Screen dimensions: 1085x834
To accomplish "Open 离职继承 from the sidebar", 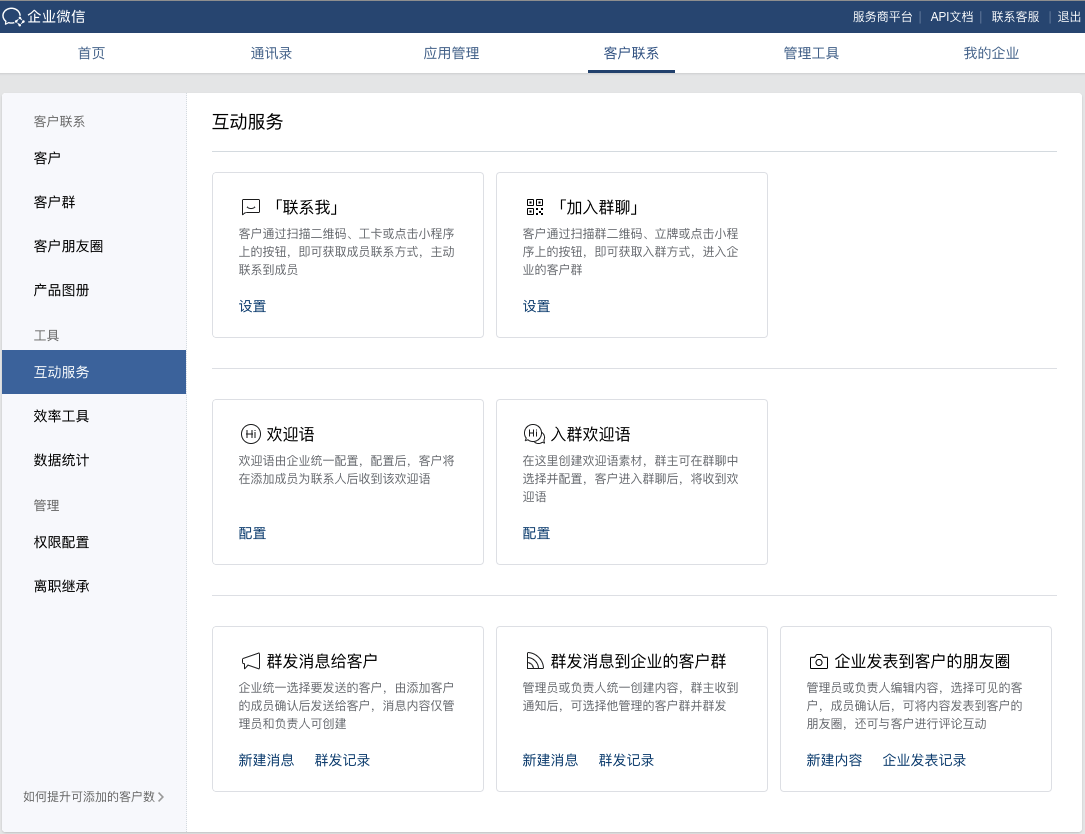I will 62,586.
